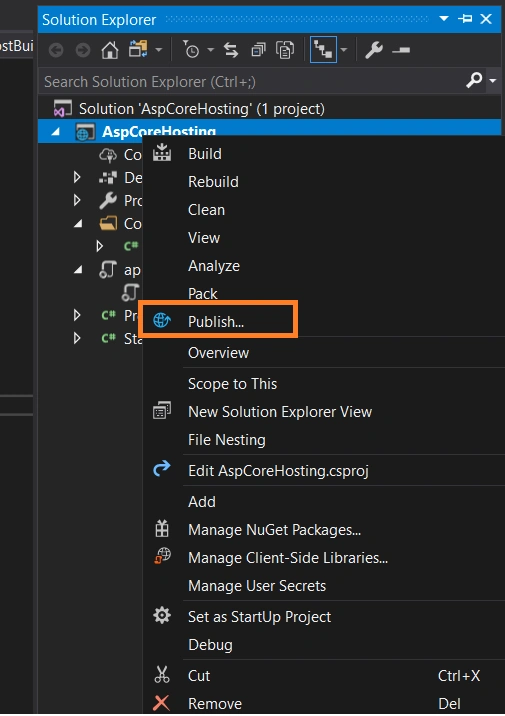Open the views switcher dropdown arrow
The width and height of the screenshot is (505, 716).
pos(158,50)
